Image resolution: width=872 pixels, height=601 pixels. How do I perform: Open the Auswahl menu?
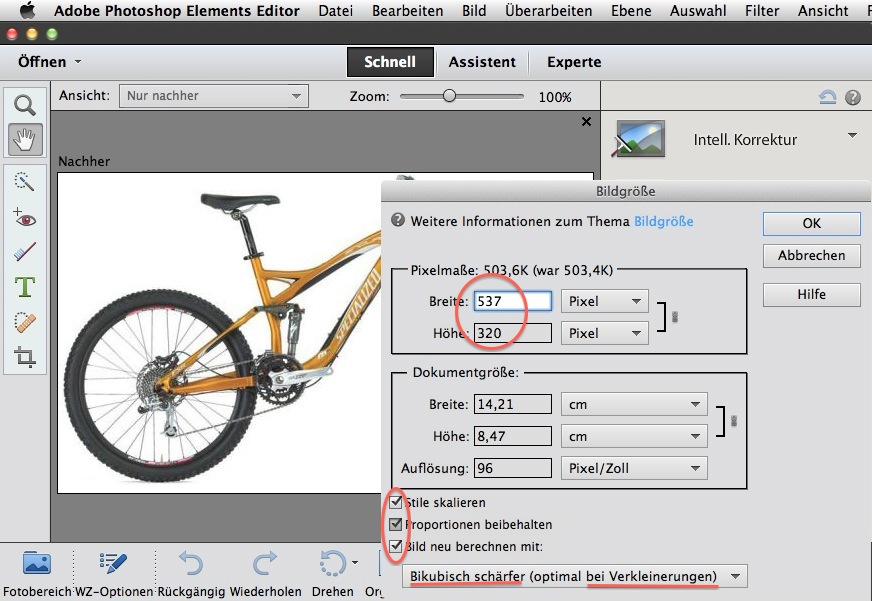698,10
